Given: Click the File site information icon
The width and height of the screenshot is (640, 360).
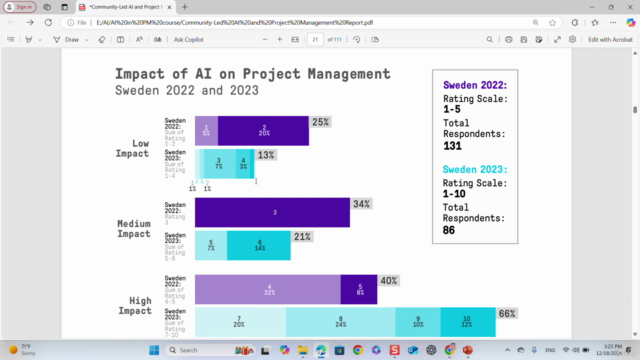Looking at the screenshot, I should [x=77, y=22].
